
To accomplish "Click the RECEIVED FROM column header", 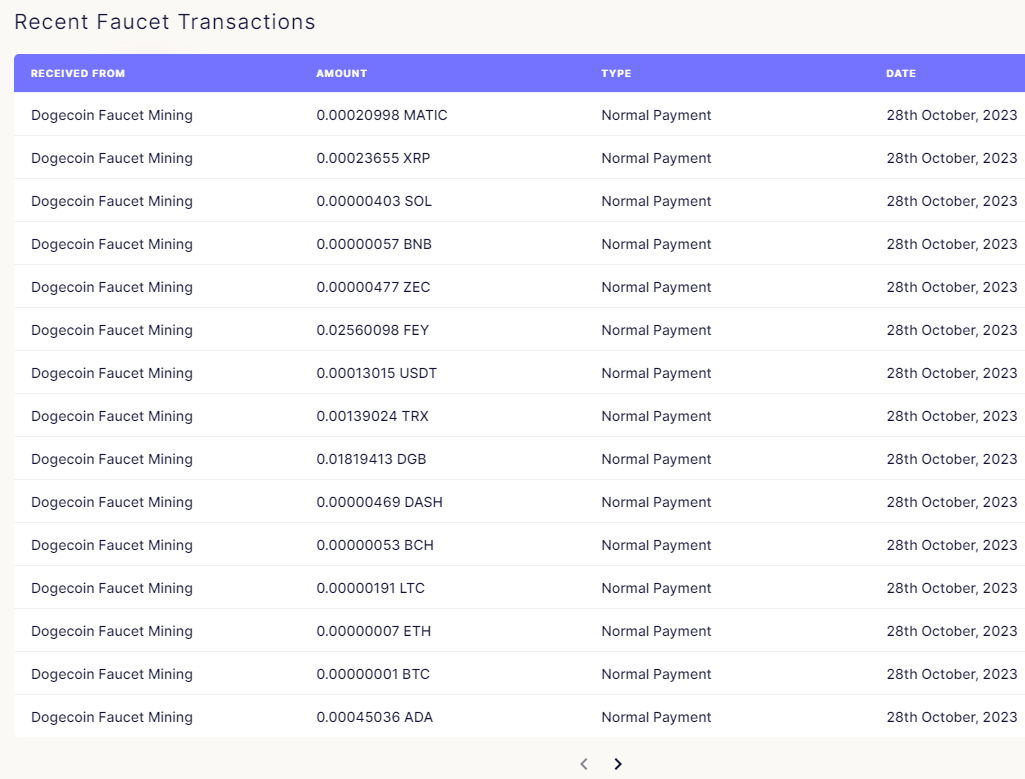I will [78, 73].
